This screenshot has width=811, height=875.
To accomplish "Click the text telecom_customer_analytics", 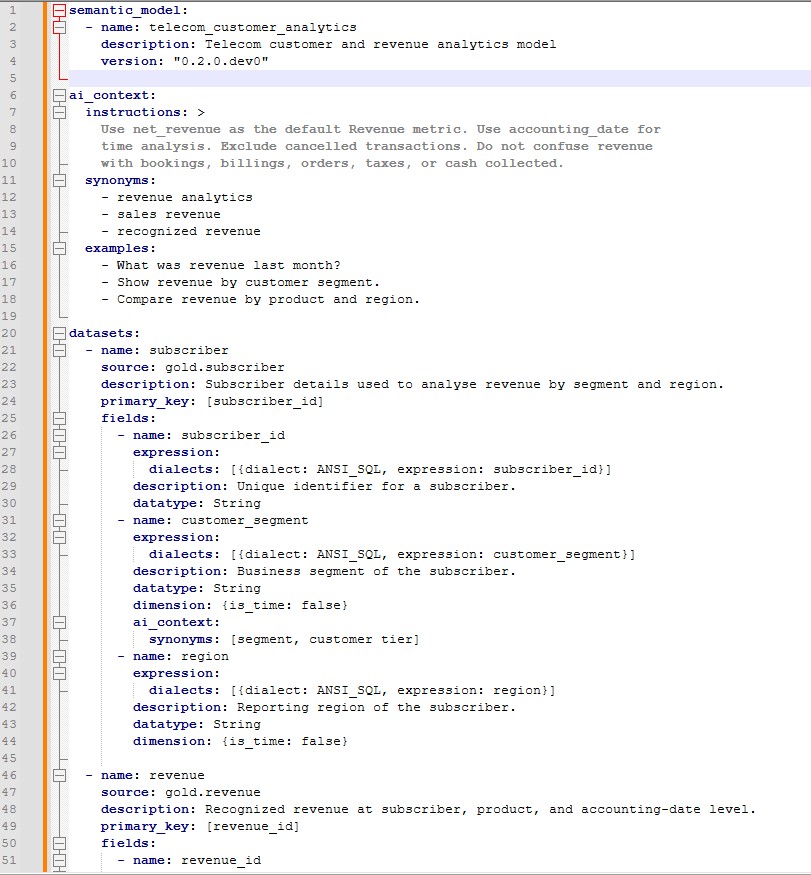I will click(253, 27).
